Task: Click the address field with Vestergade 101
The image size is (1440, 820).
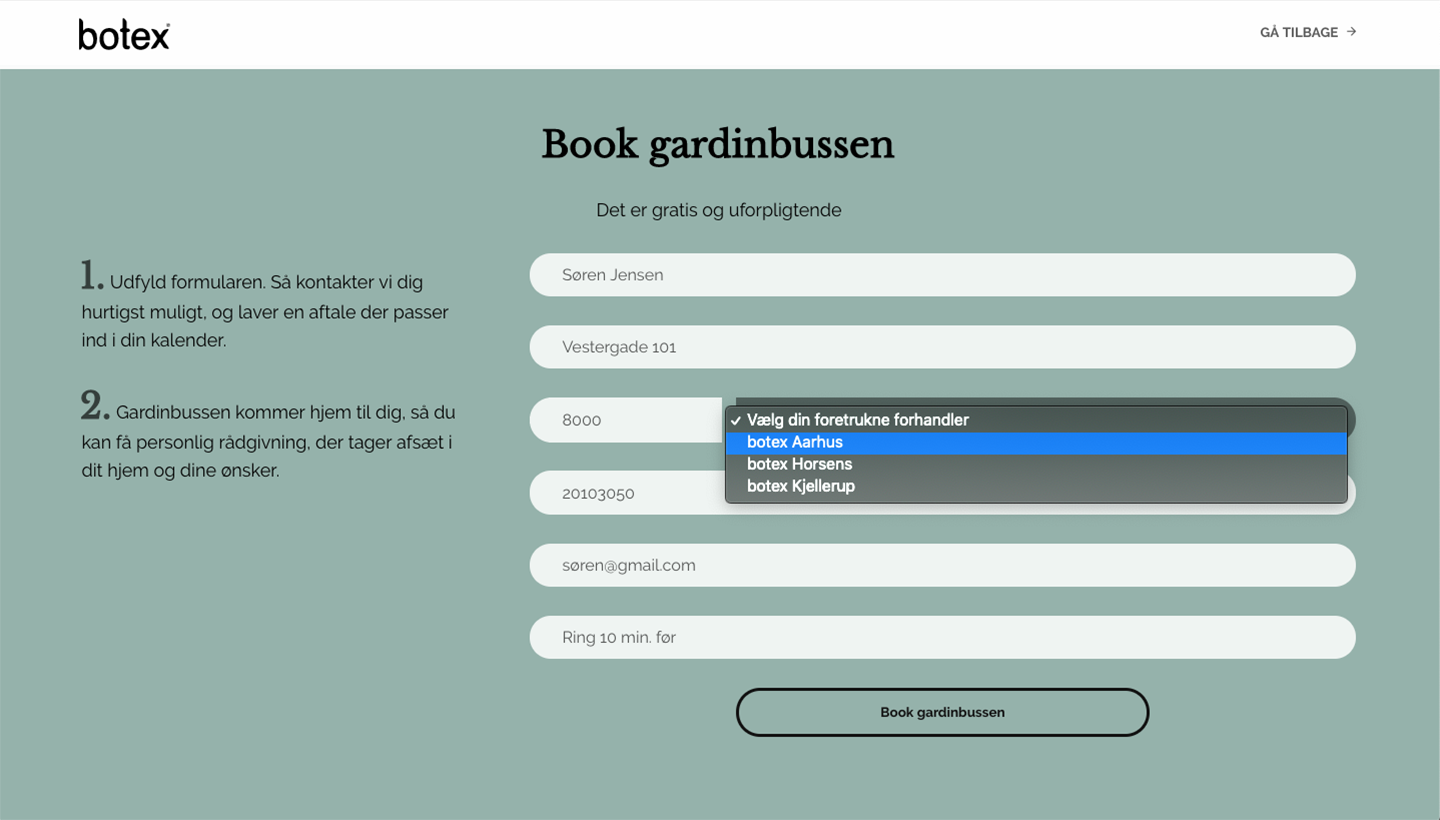Action: pyautogui.click(x=942, y=347)
